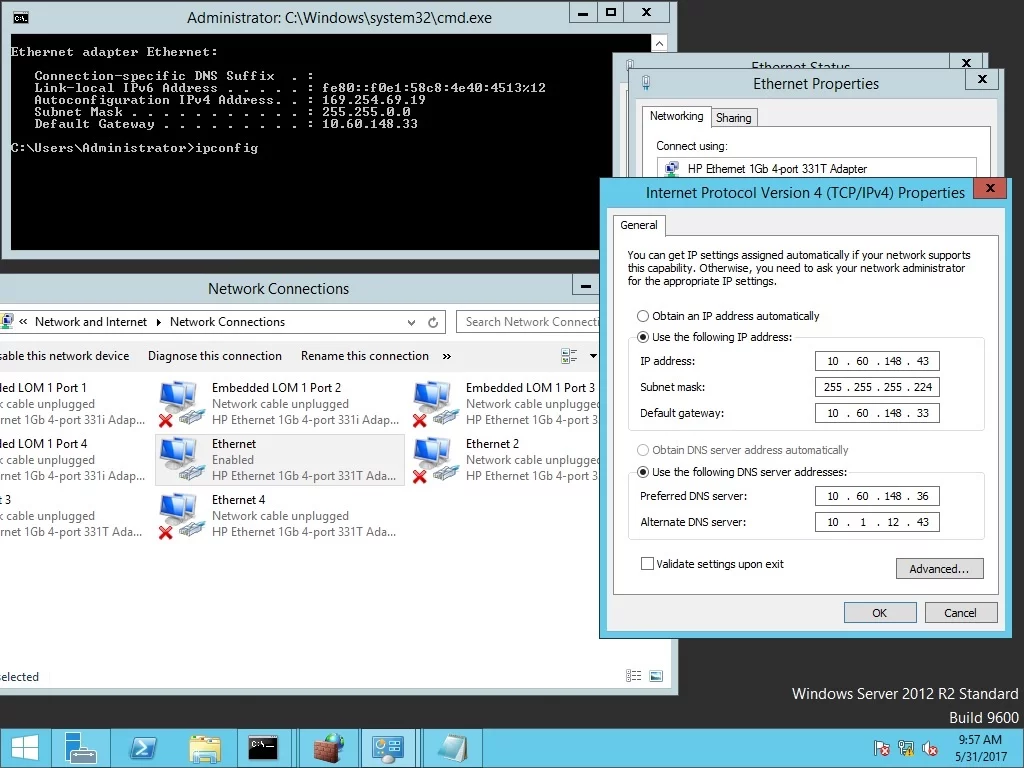Close the IPv4 Properties dialog
This screenshot has width=1024, height=768.
tap(990, 188)
